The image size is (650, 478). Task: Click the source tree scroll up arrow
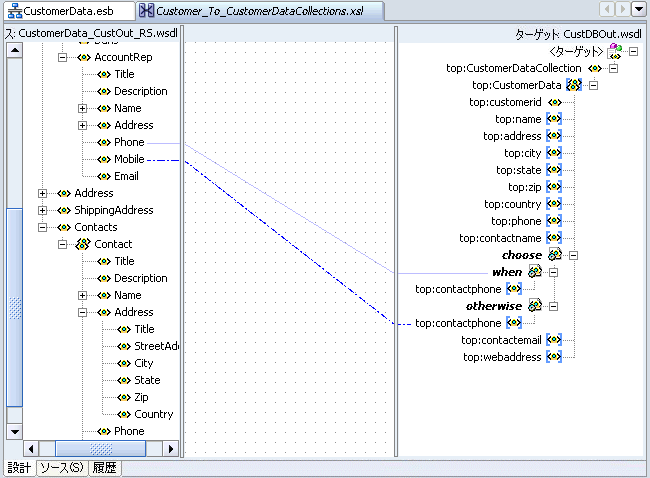(15, 51)
